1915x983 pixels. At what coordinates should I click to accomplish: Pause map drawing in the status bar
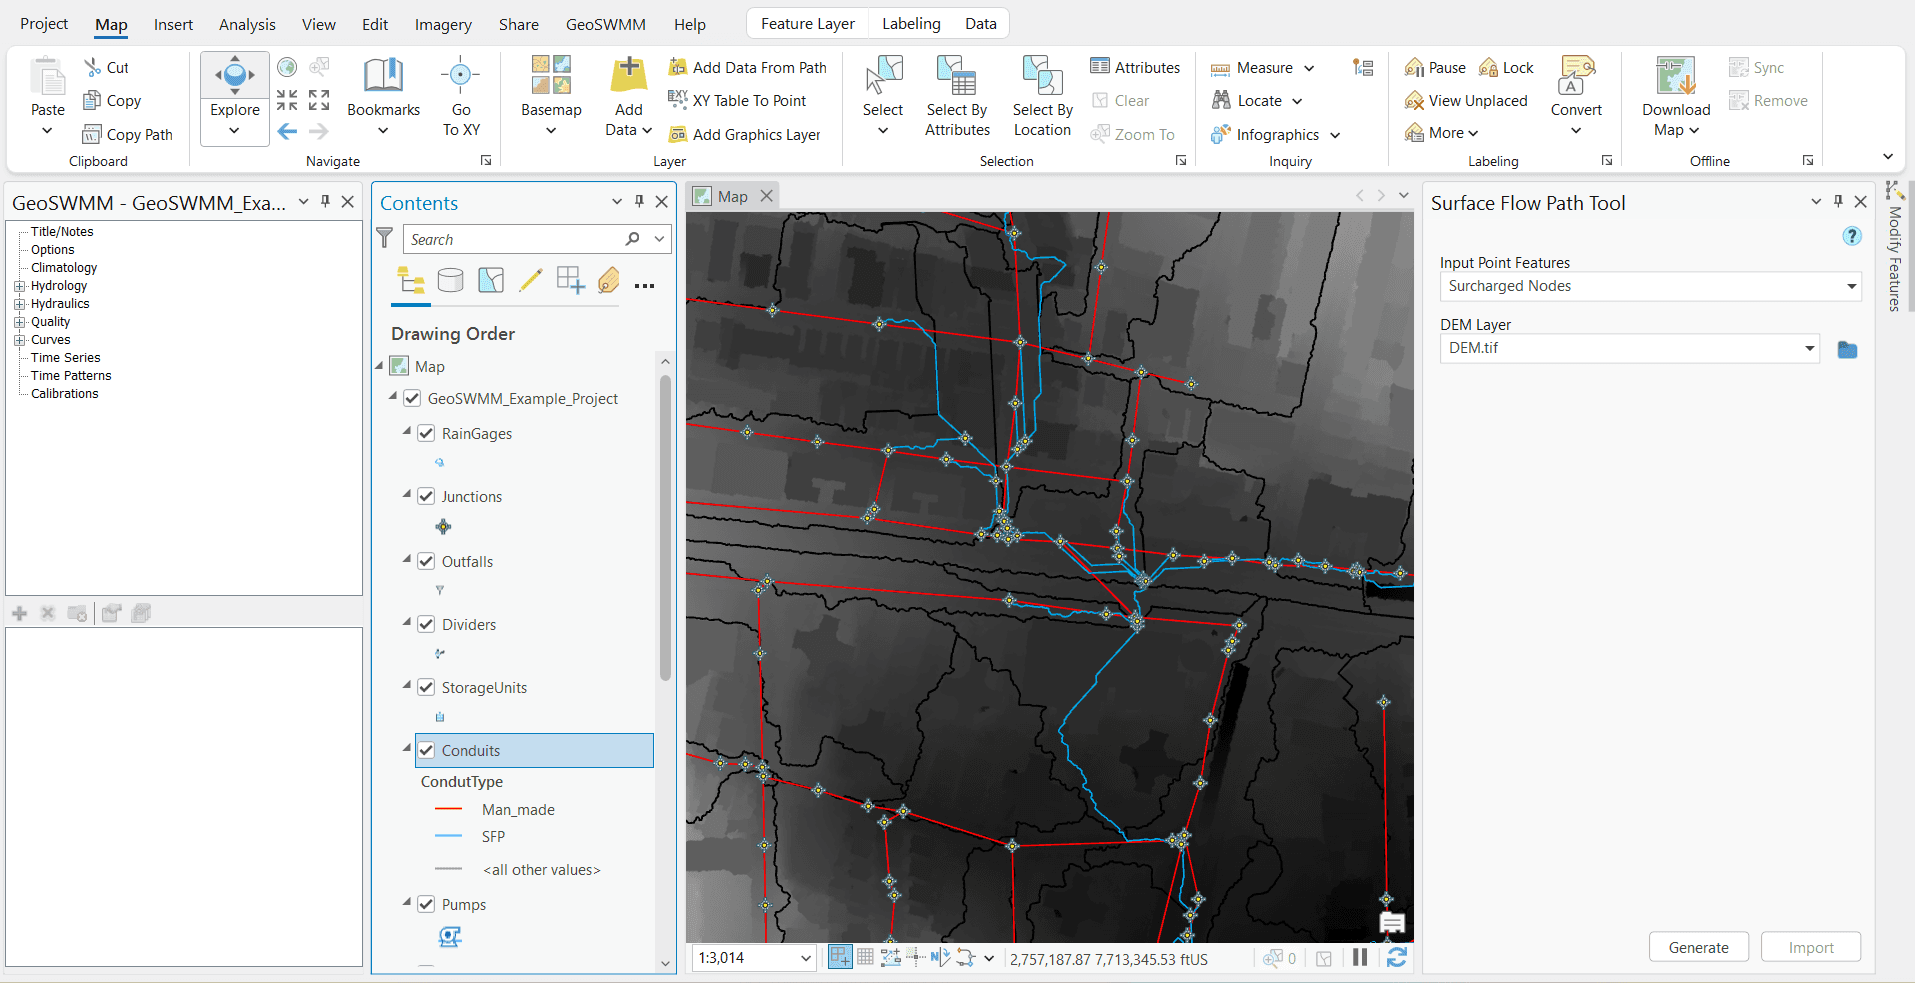1359,957
